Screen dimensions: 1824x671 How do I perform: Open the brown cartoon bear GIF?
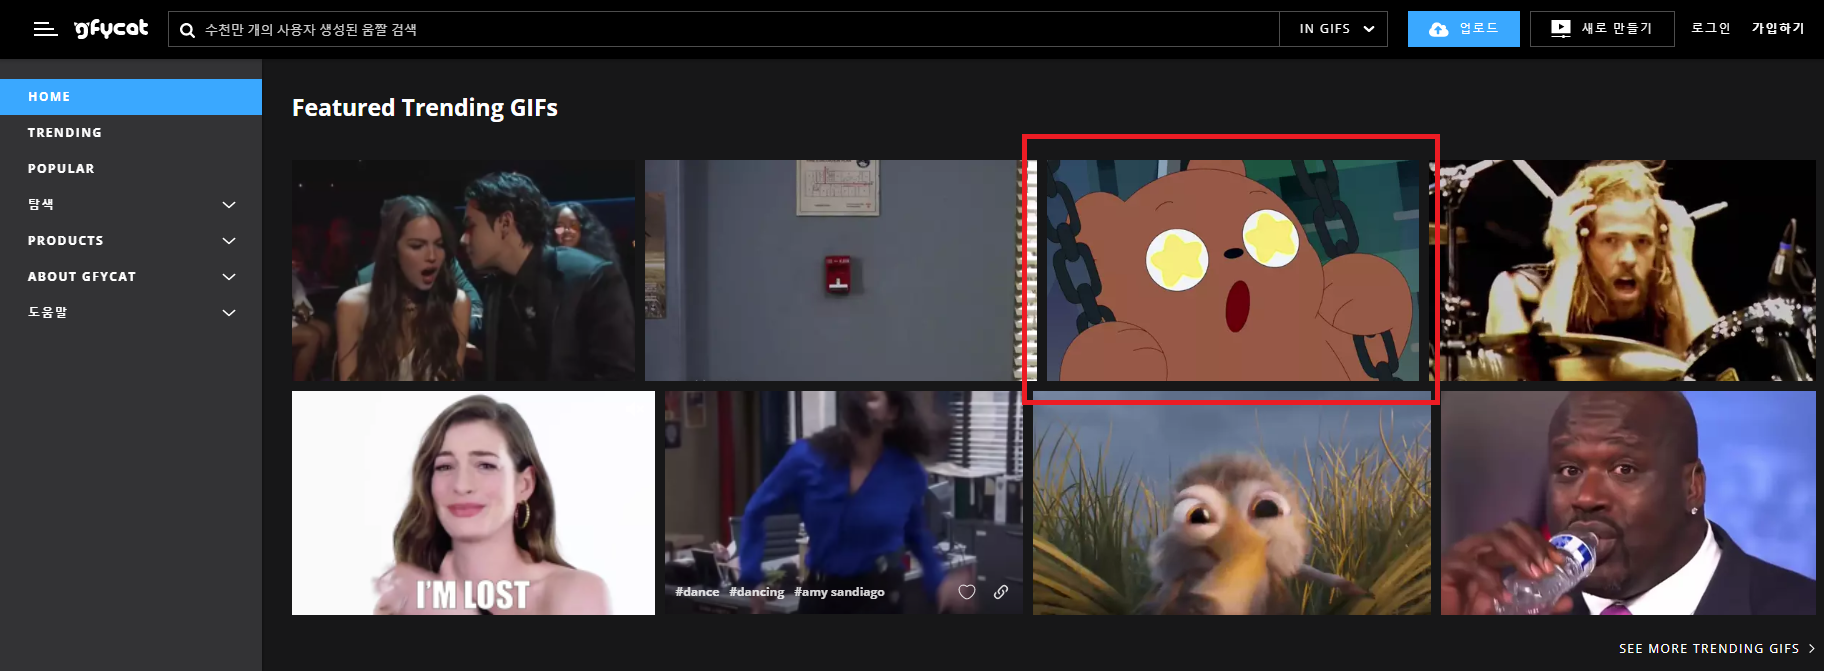(x=1231, y=270)
